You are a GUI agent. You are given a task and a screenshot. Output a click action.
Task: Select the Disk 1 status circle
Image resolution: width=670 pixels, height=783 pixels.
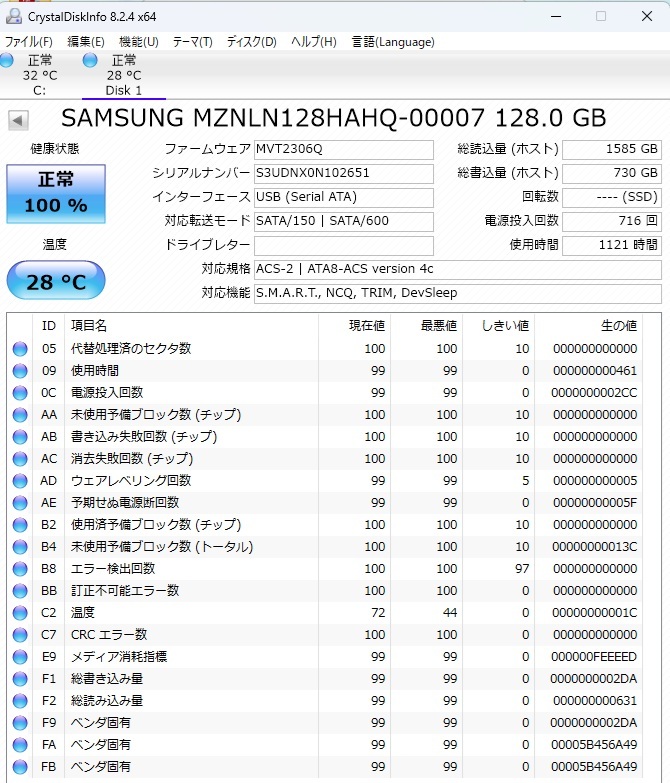point(90,60)
